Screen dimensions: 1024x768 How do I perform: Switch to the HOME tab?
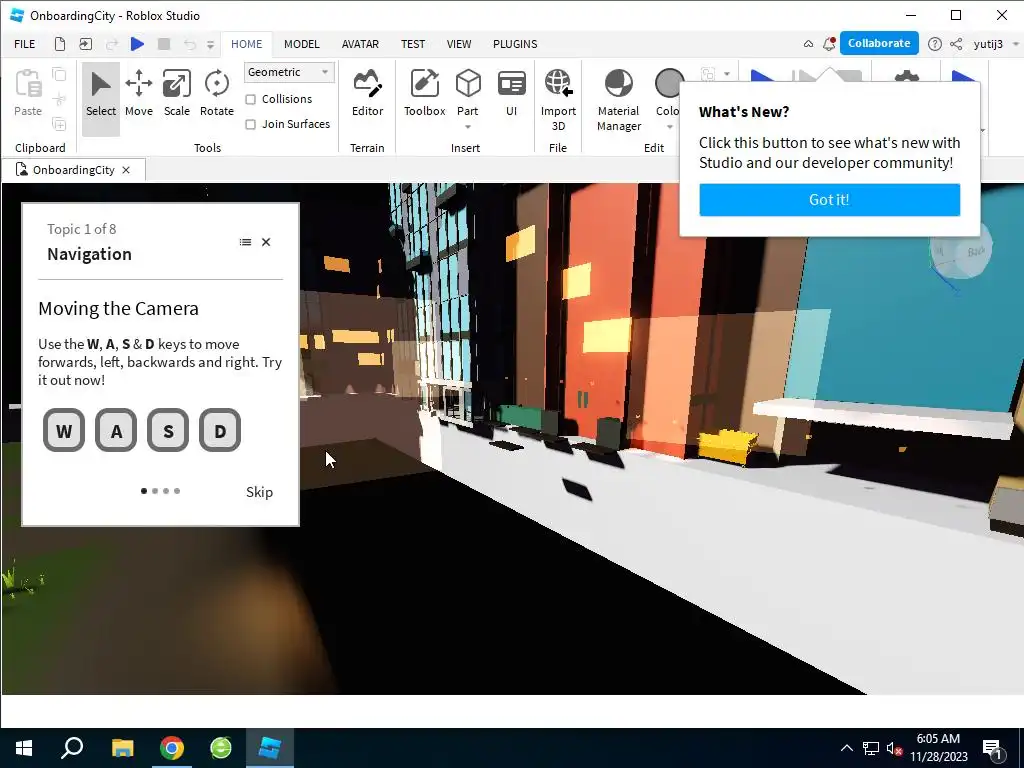(x=247, y=44)
